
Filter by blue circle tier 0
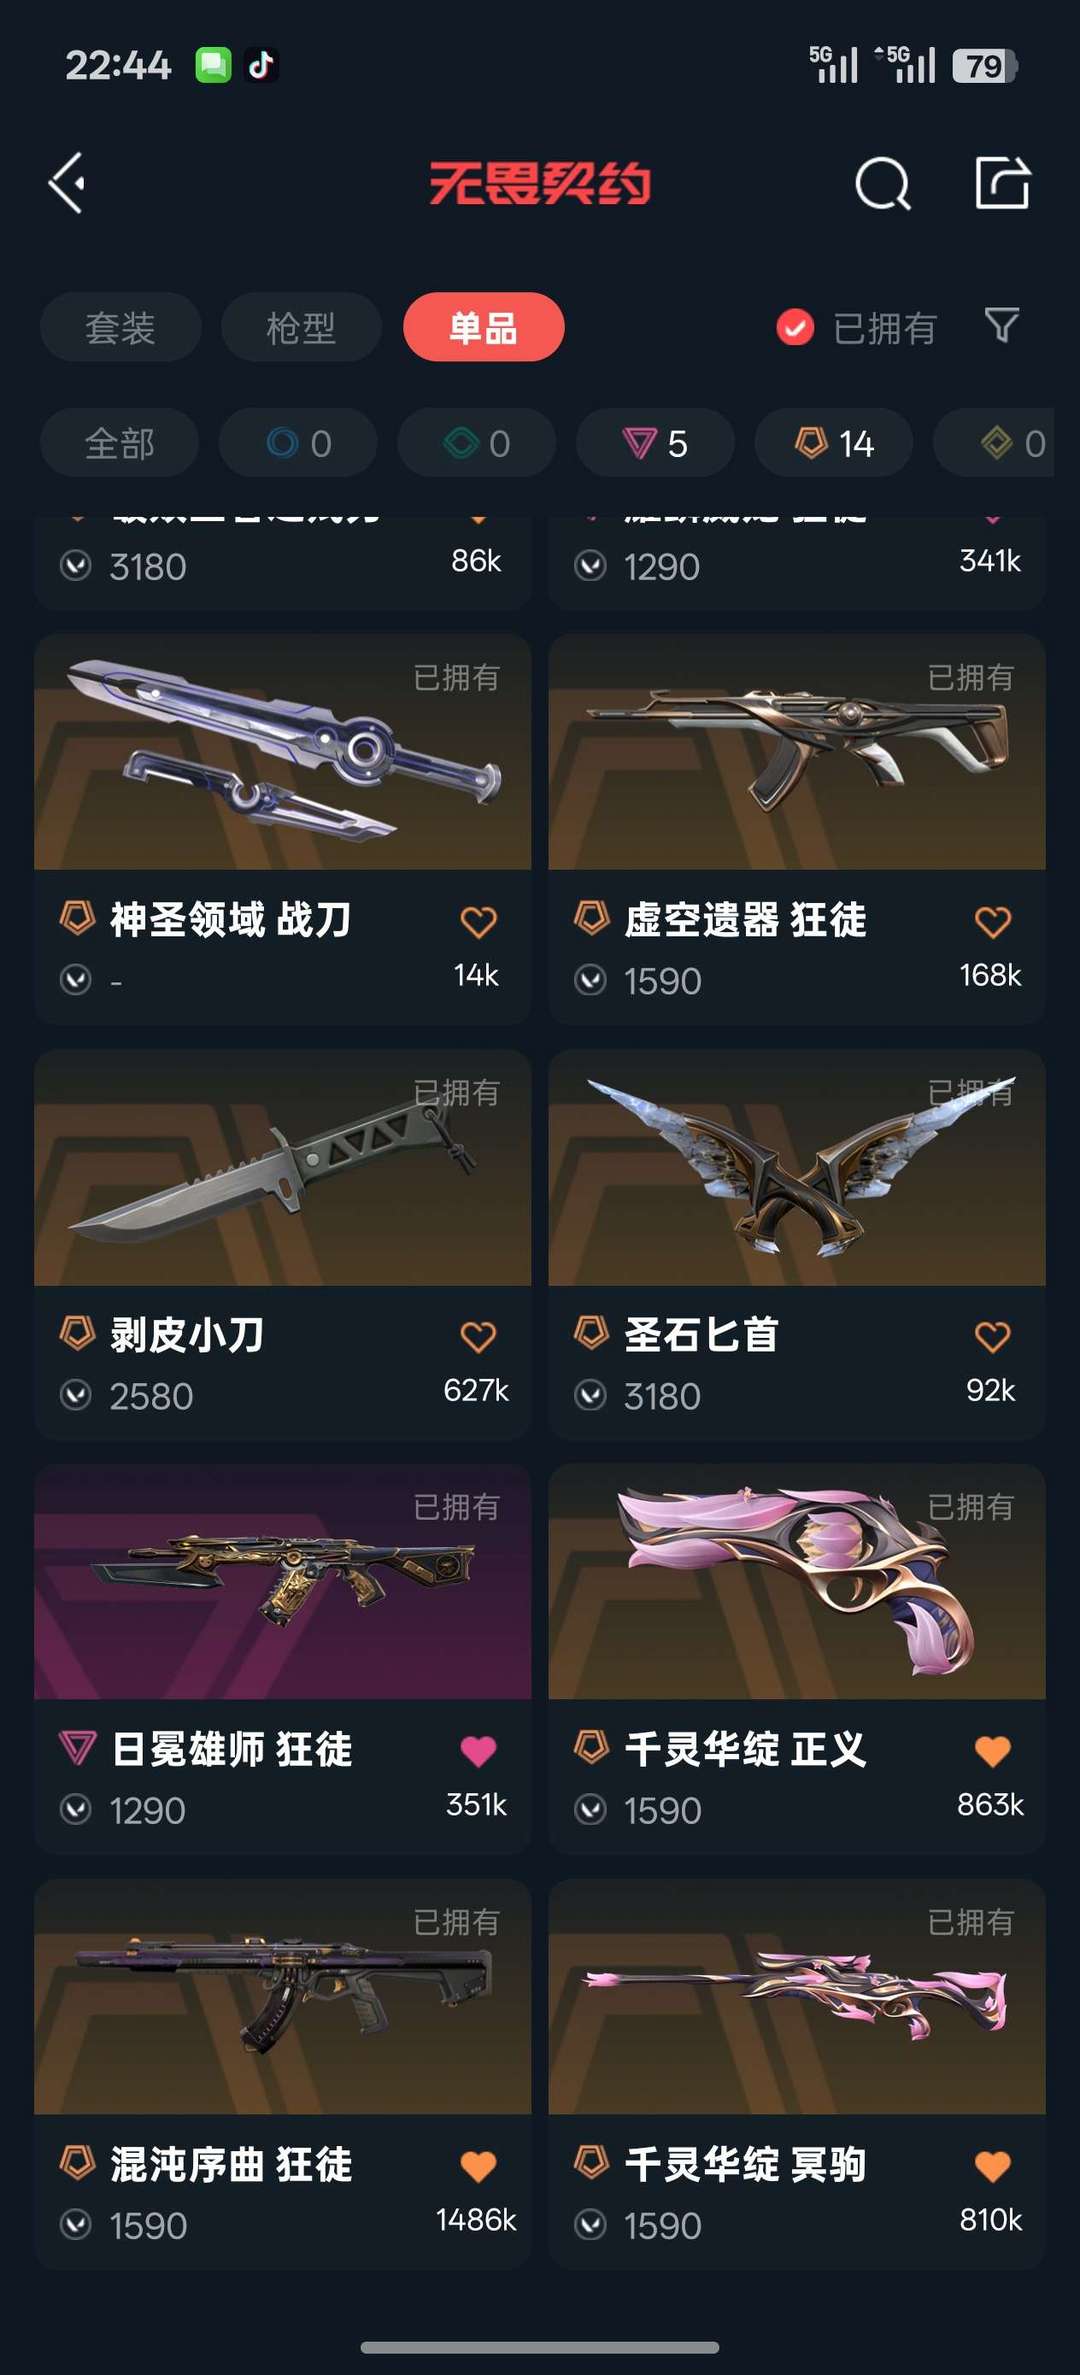[298, 443]
